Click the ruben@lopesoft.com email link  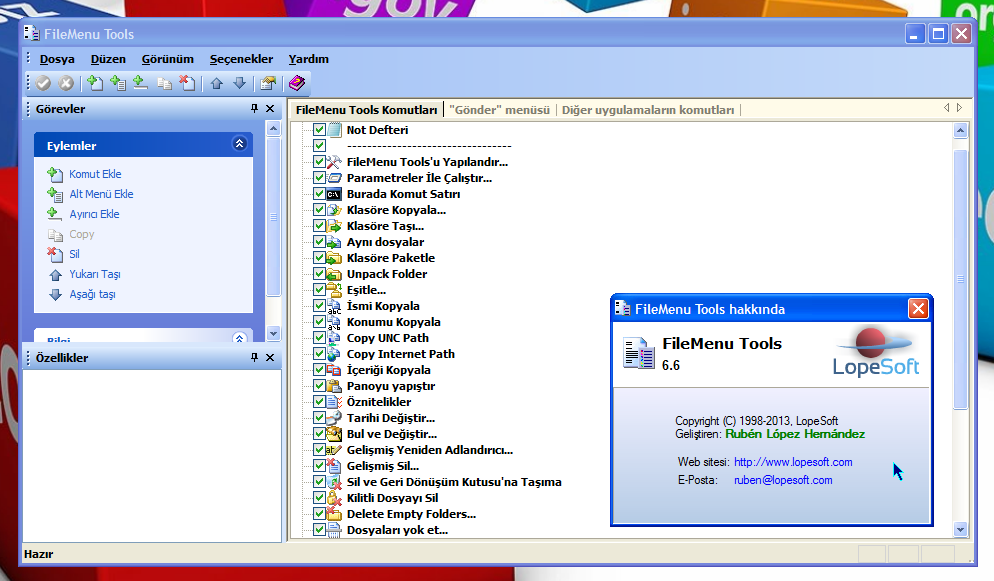(783, 480)
